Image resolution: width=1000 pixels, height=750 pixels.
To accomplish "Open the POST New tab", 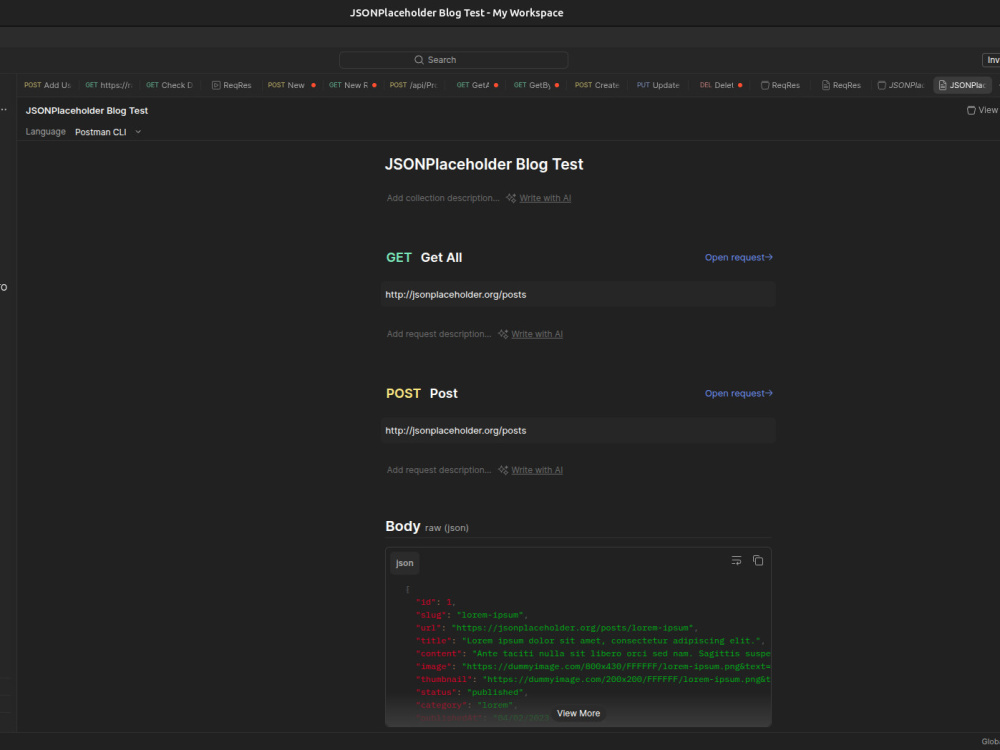I will pyautogui.click(x=291, y=85).
